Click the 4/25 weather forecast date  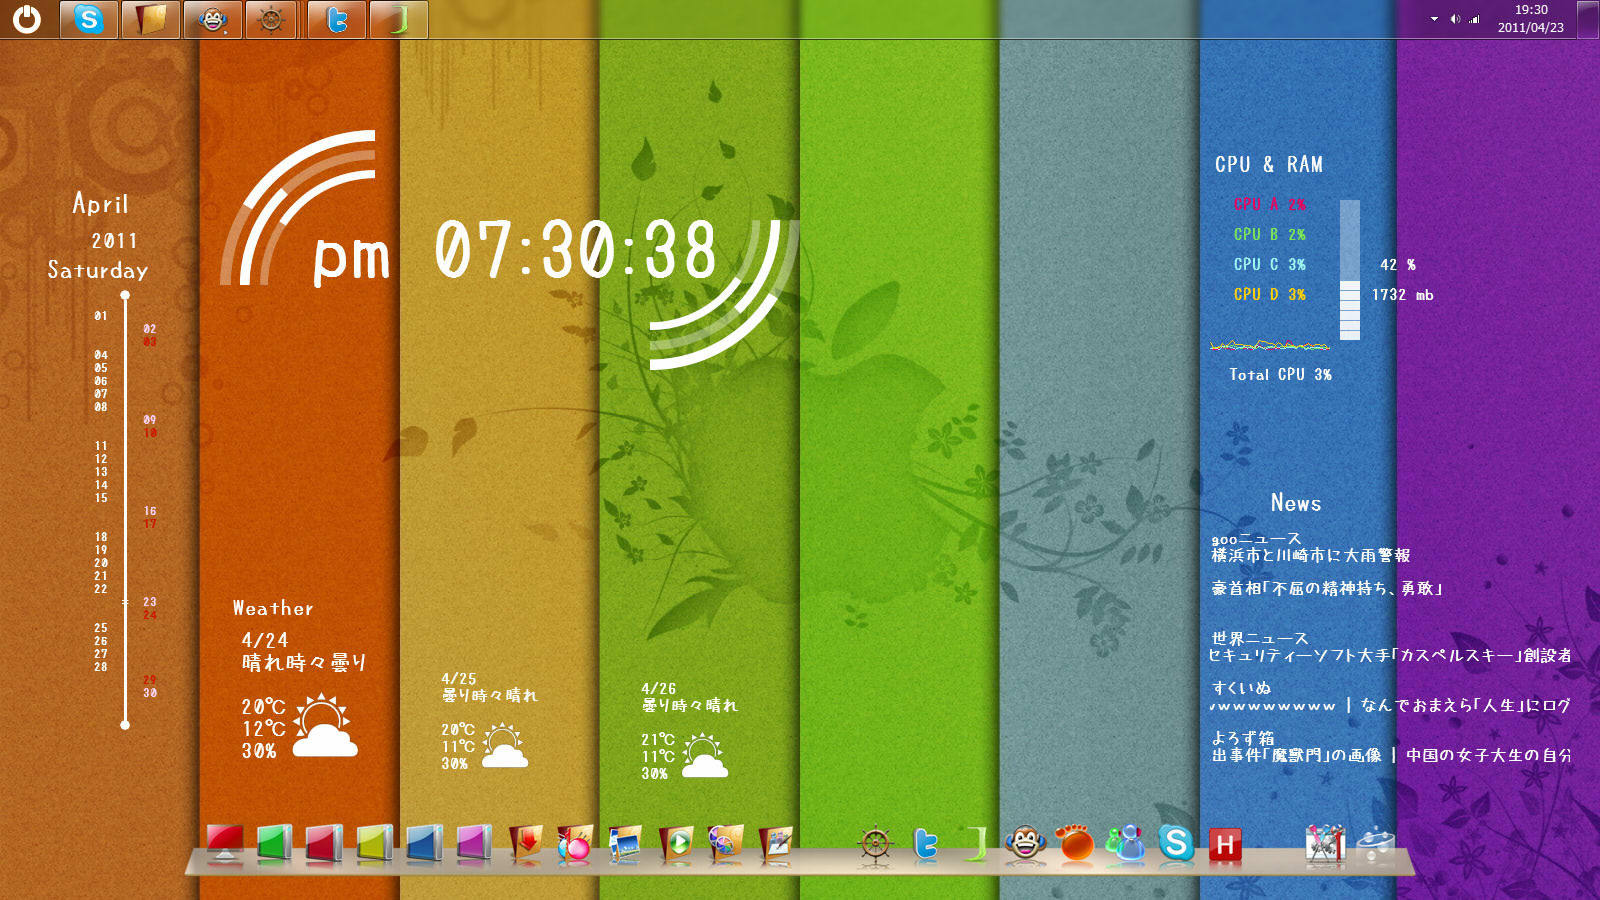(459, 679)
